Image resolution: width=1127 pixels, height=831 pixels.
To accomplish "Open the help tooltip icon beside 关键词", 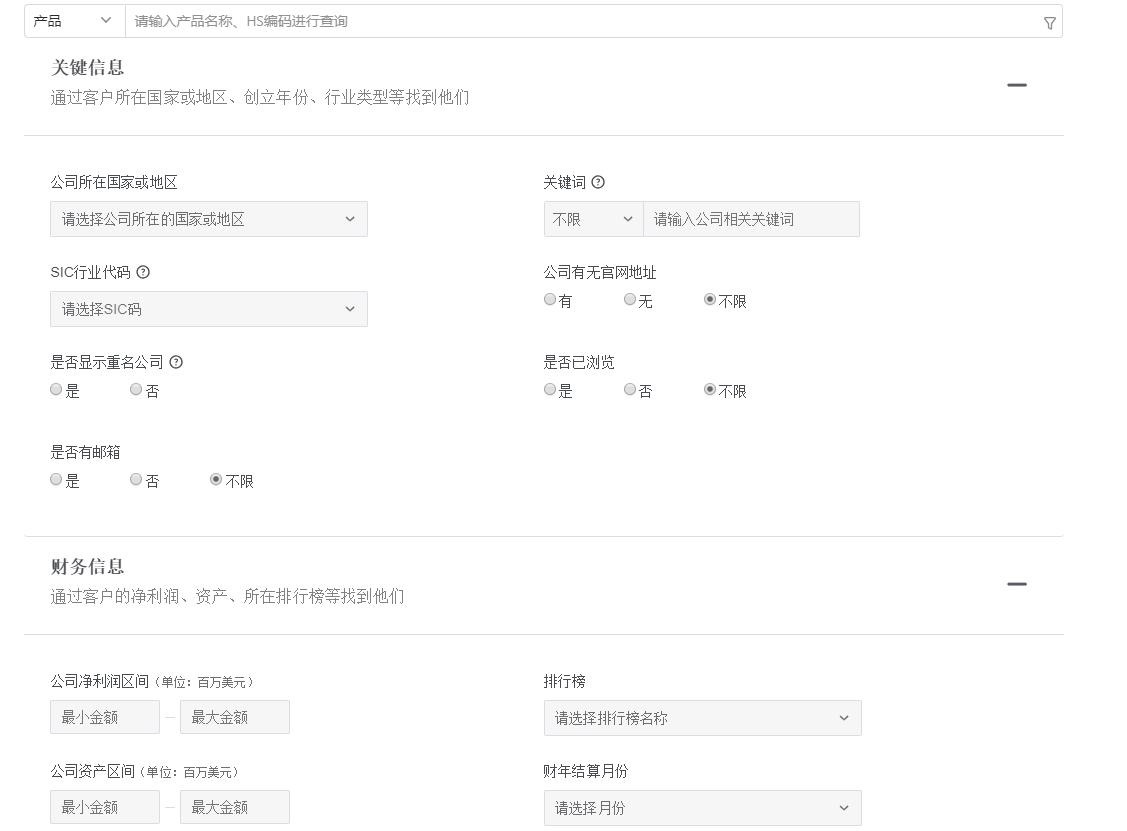I will 598,182.
